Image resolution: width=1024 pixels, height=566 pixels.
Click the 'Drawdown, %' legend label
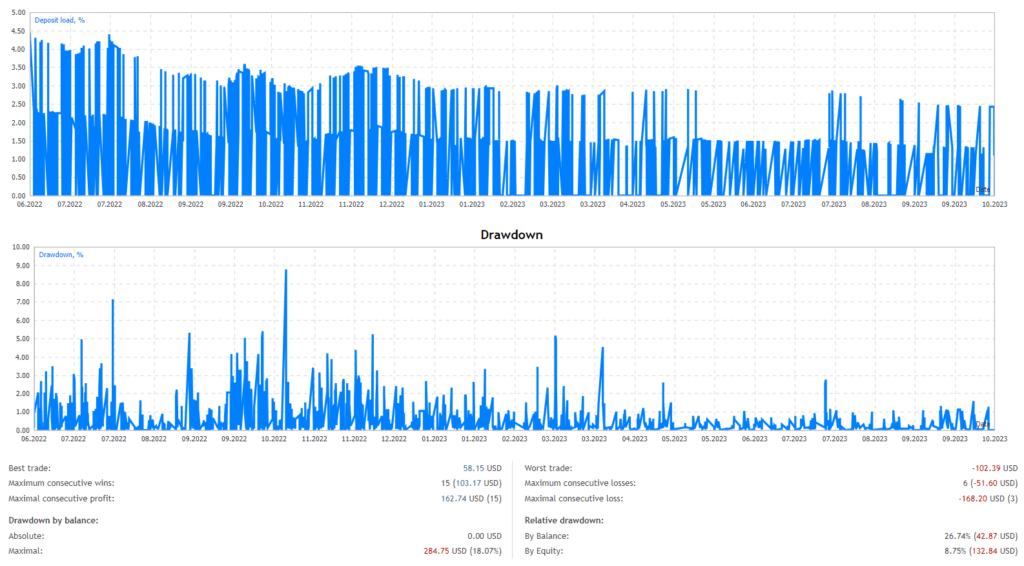[x=61, y=255]
